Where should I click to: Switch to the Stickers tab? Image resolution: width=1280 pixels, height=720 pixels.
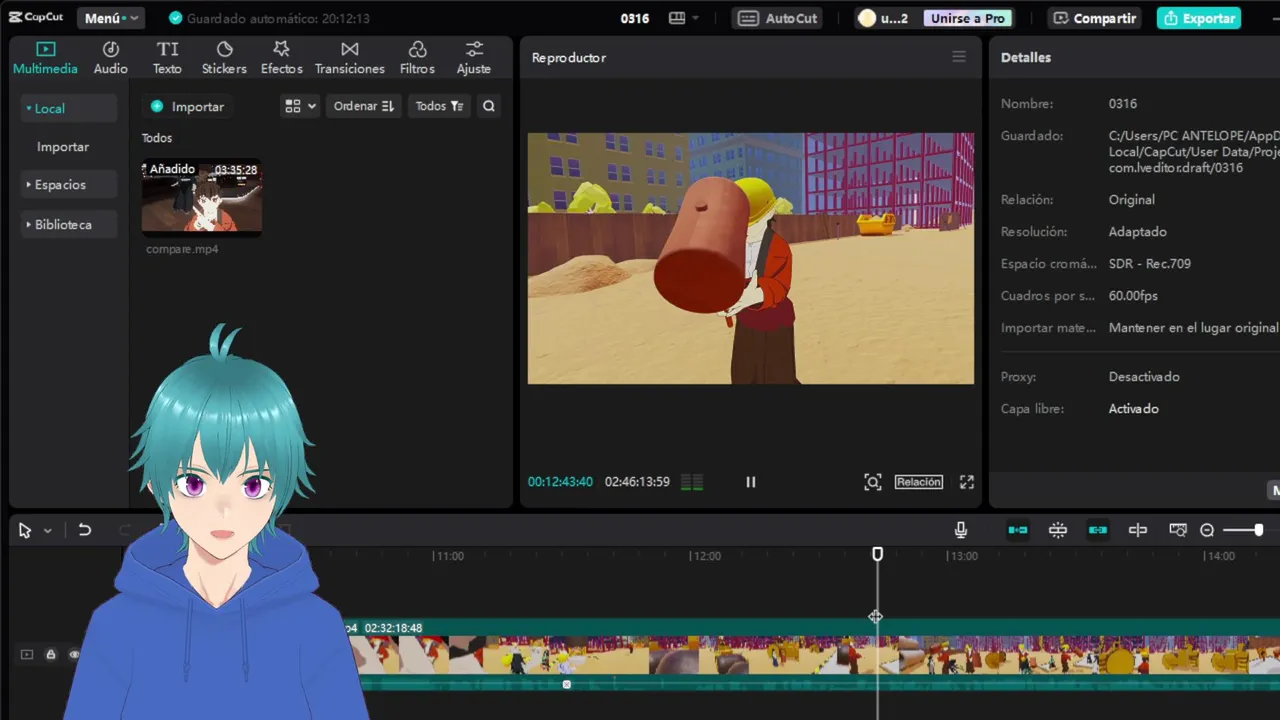click(x=224, y=58)
